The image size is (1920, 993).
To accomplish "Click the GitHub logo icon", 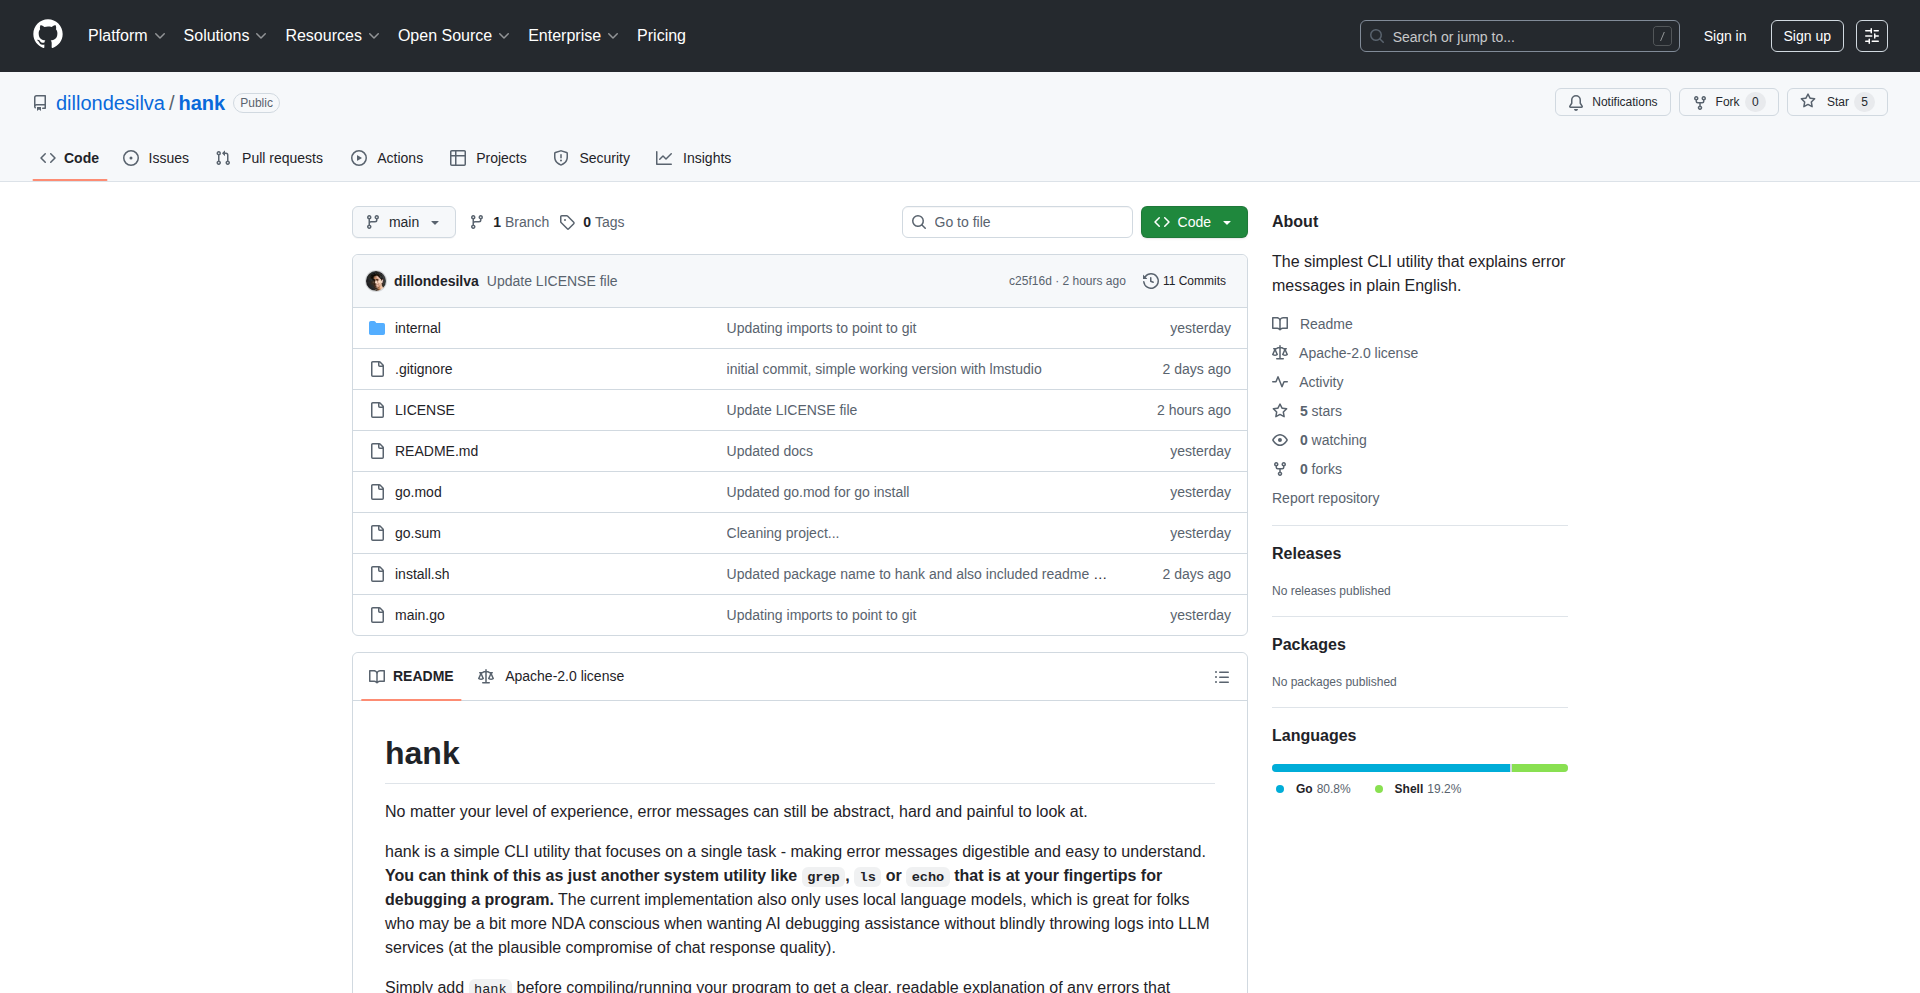I will [x=47, y=35].
